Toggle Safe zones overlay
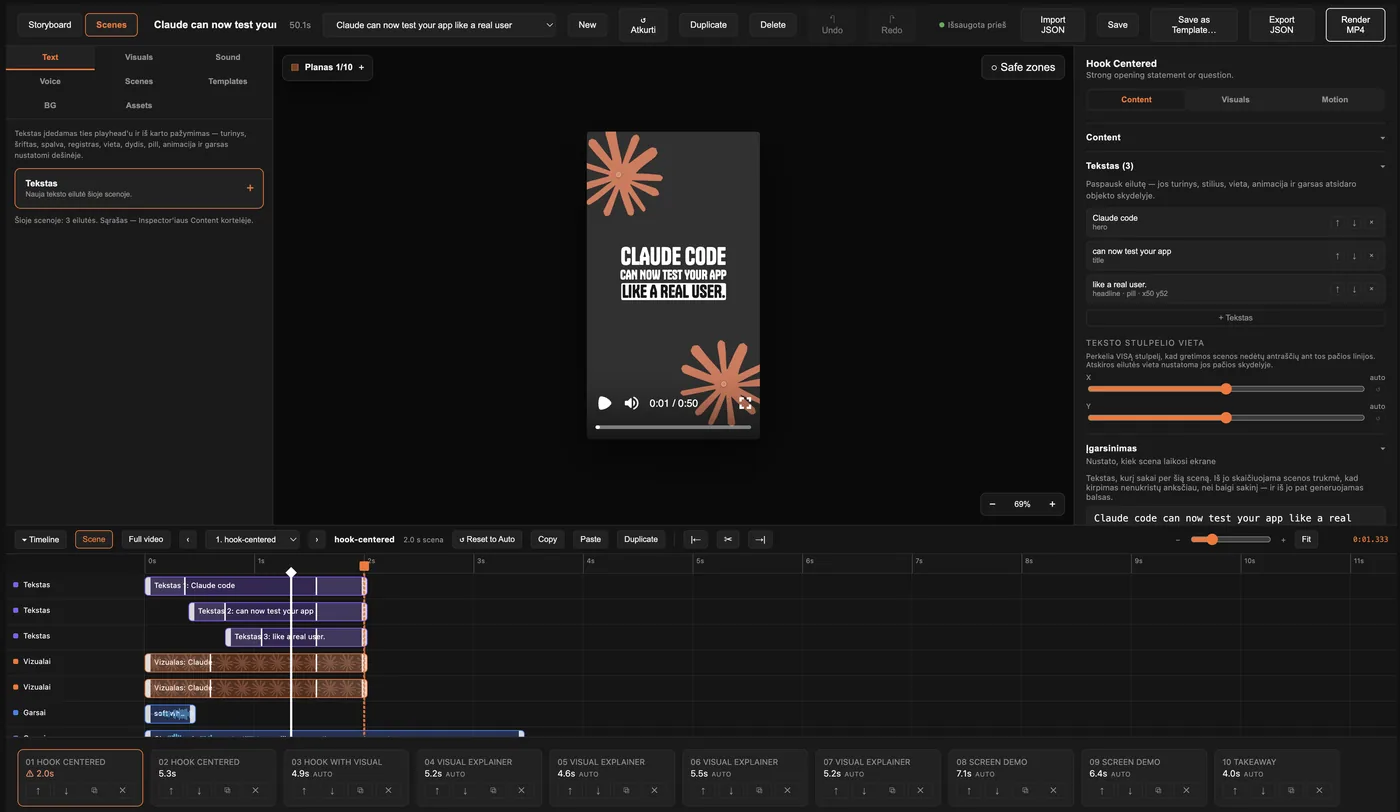1400x812 pixels. tap(1022, 67)
